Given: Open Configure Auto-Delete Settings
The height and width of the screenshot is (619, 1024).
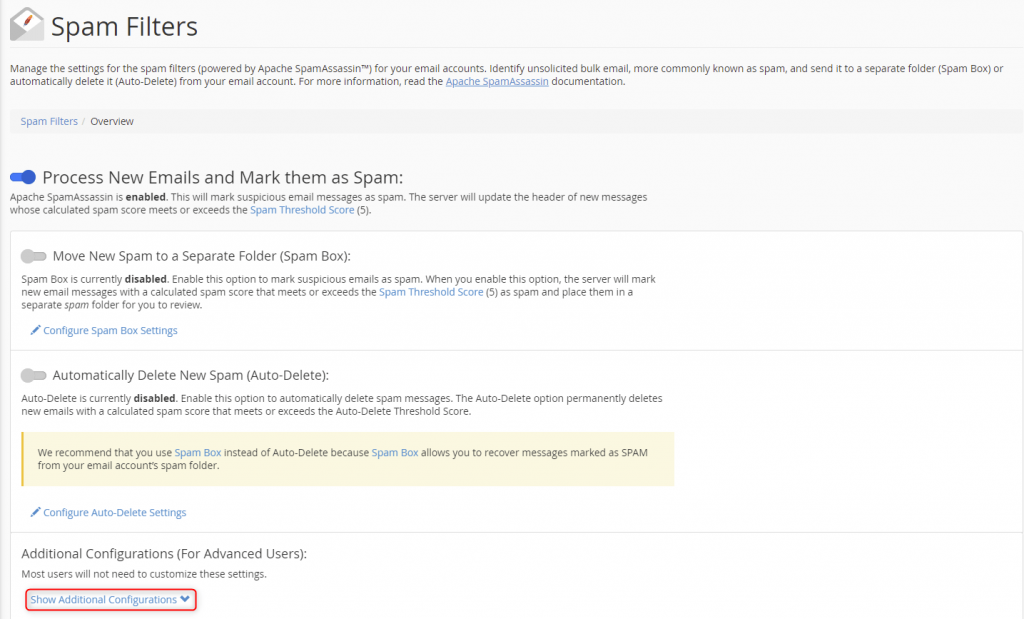Looking at the screenshot, I should 113,512.
